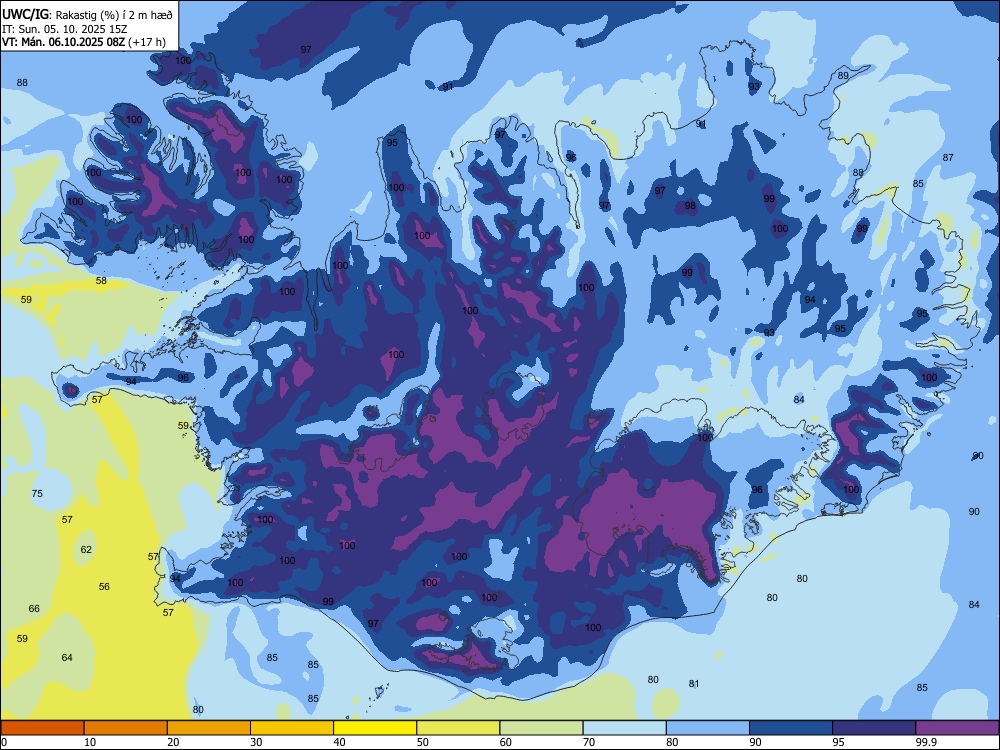
Task: Pick the bright yellow 40–50 legend swatch
Action: tap(375, 728)
